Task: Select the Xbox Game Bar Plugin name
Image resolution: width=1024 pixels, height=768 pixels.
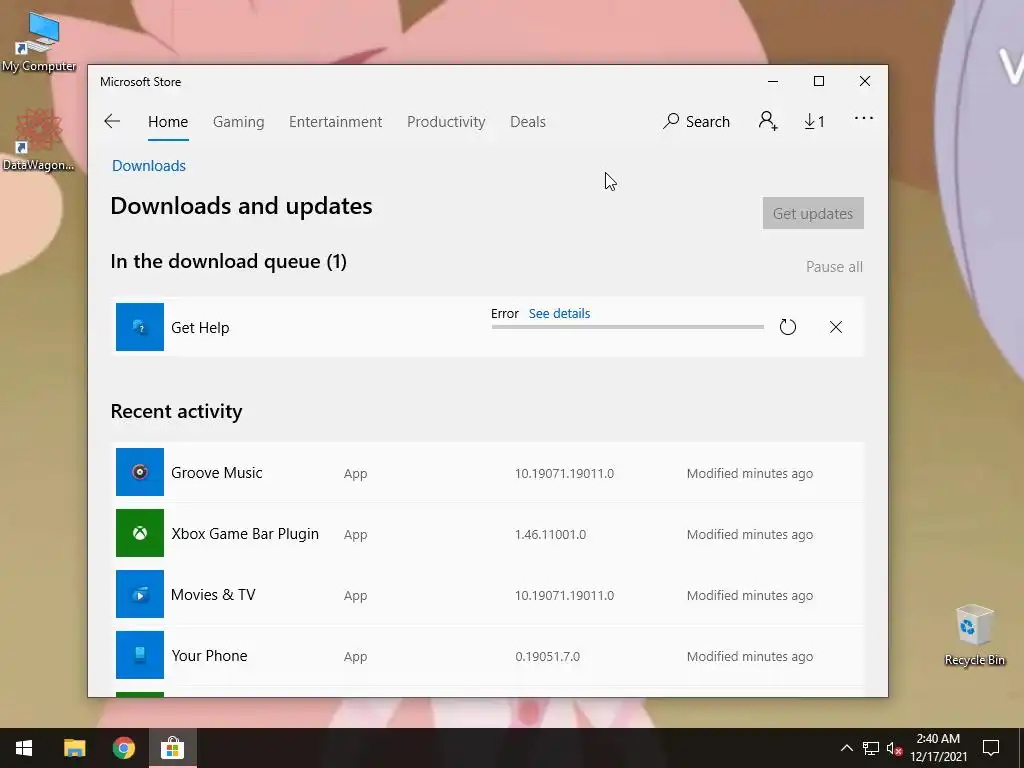Action: click(245, 534)
